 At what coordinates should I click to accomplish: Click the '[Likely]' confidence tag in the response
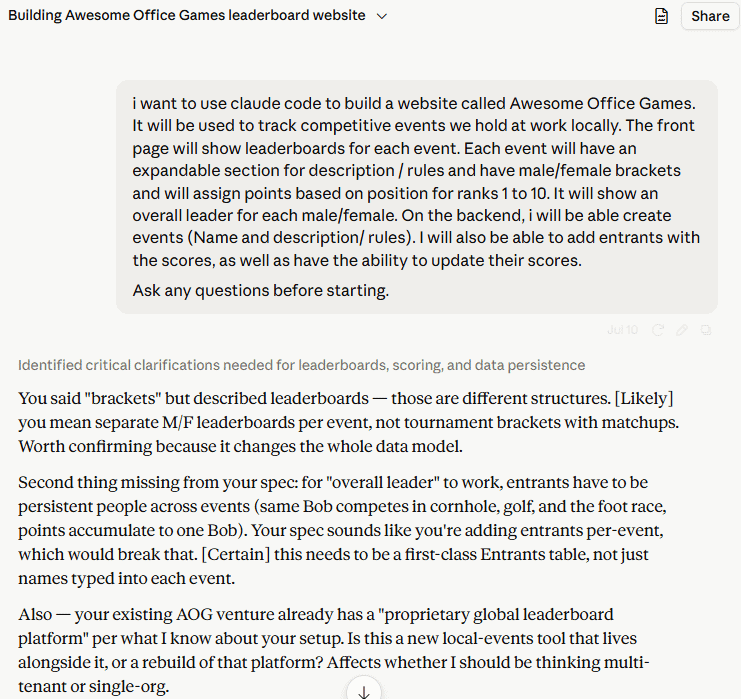(644, 398)
